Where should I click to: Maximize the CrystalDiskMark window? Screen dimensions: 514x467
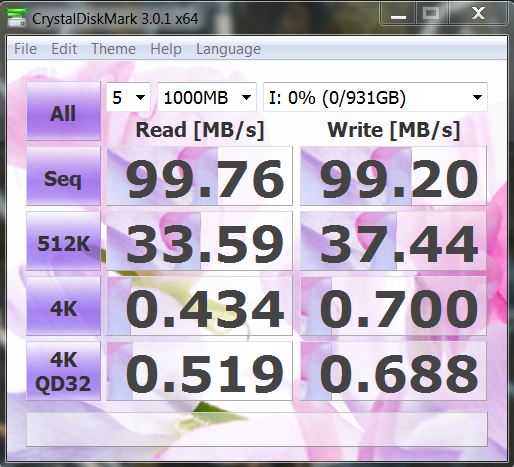(x=431, y=14)
